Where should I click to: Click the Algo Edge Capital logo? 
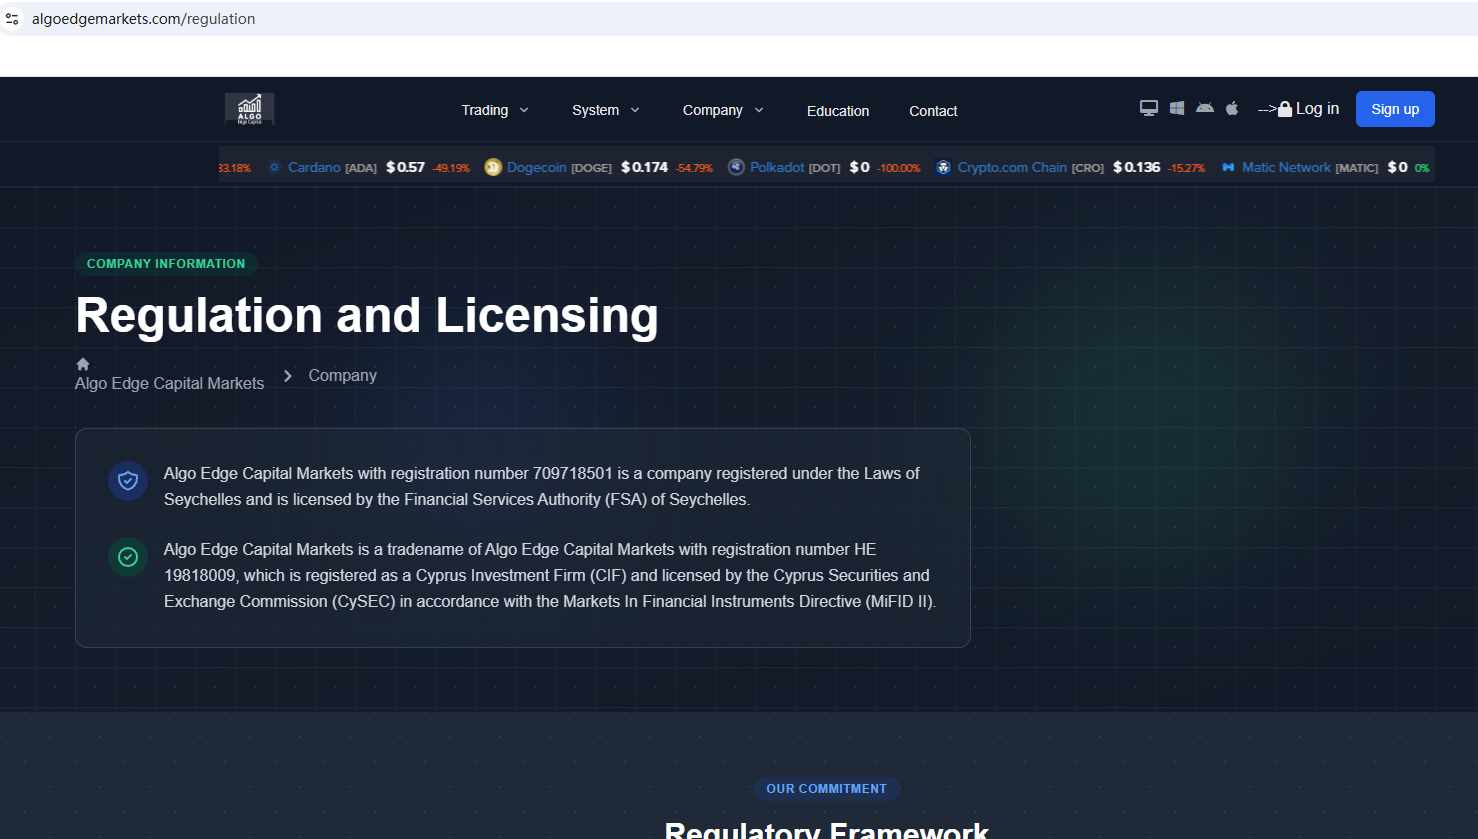point(249,109)
